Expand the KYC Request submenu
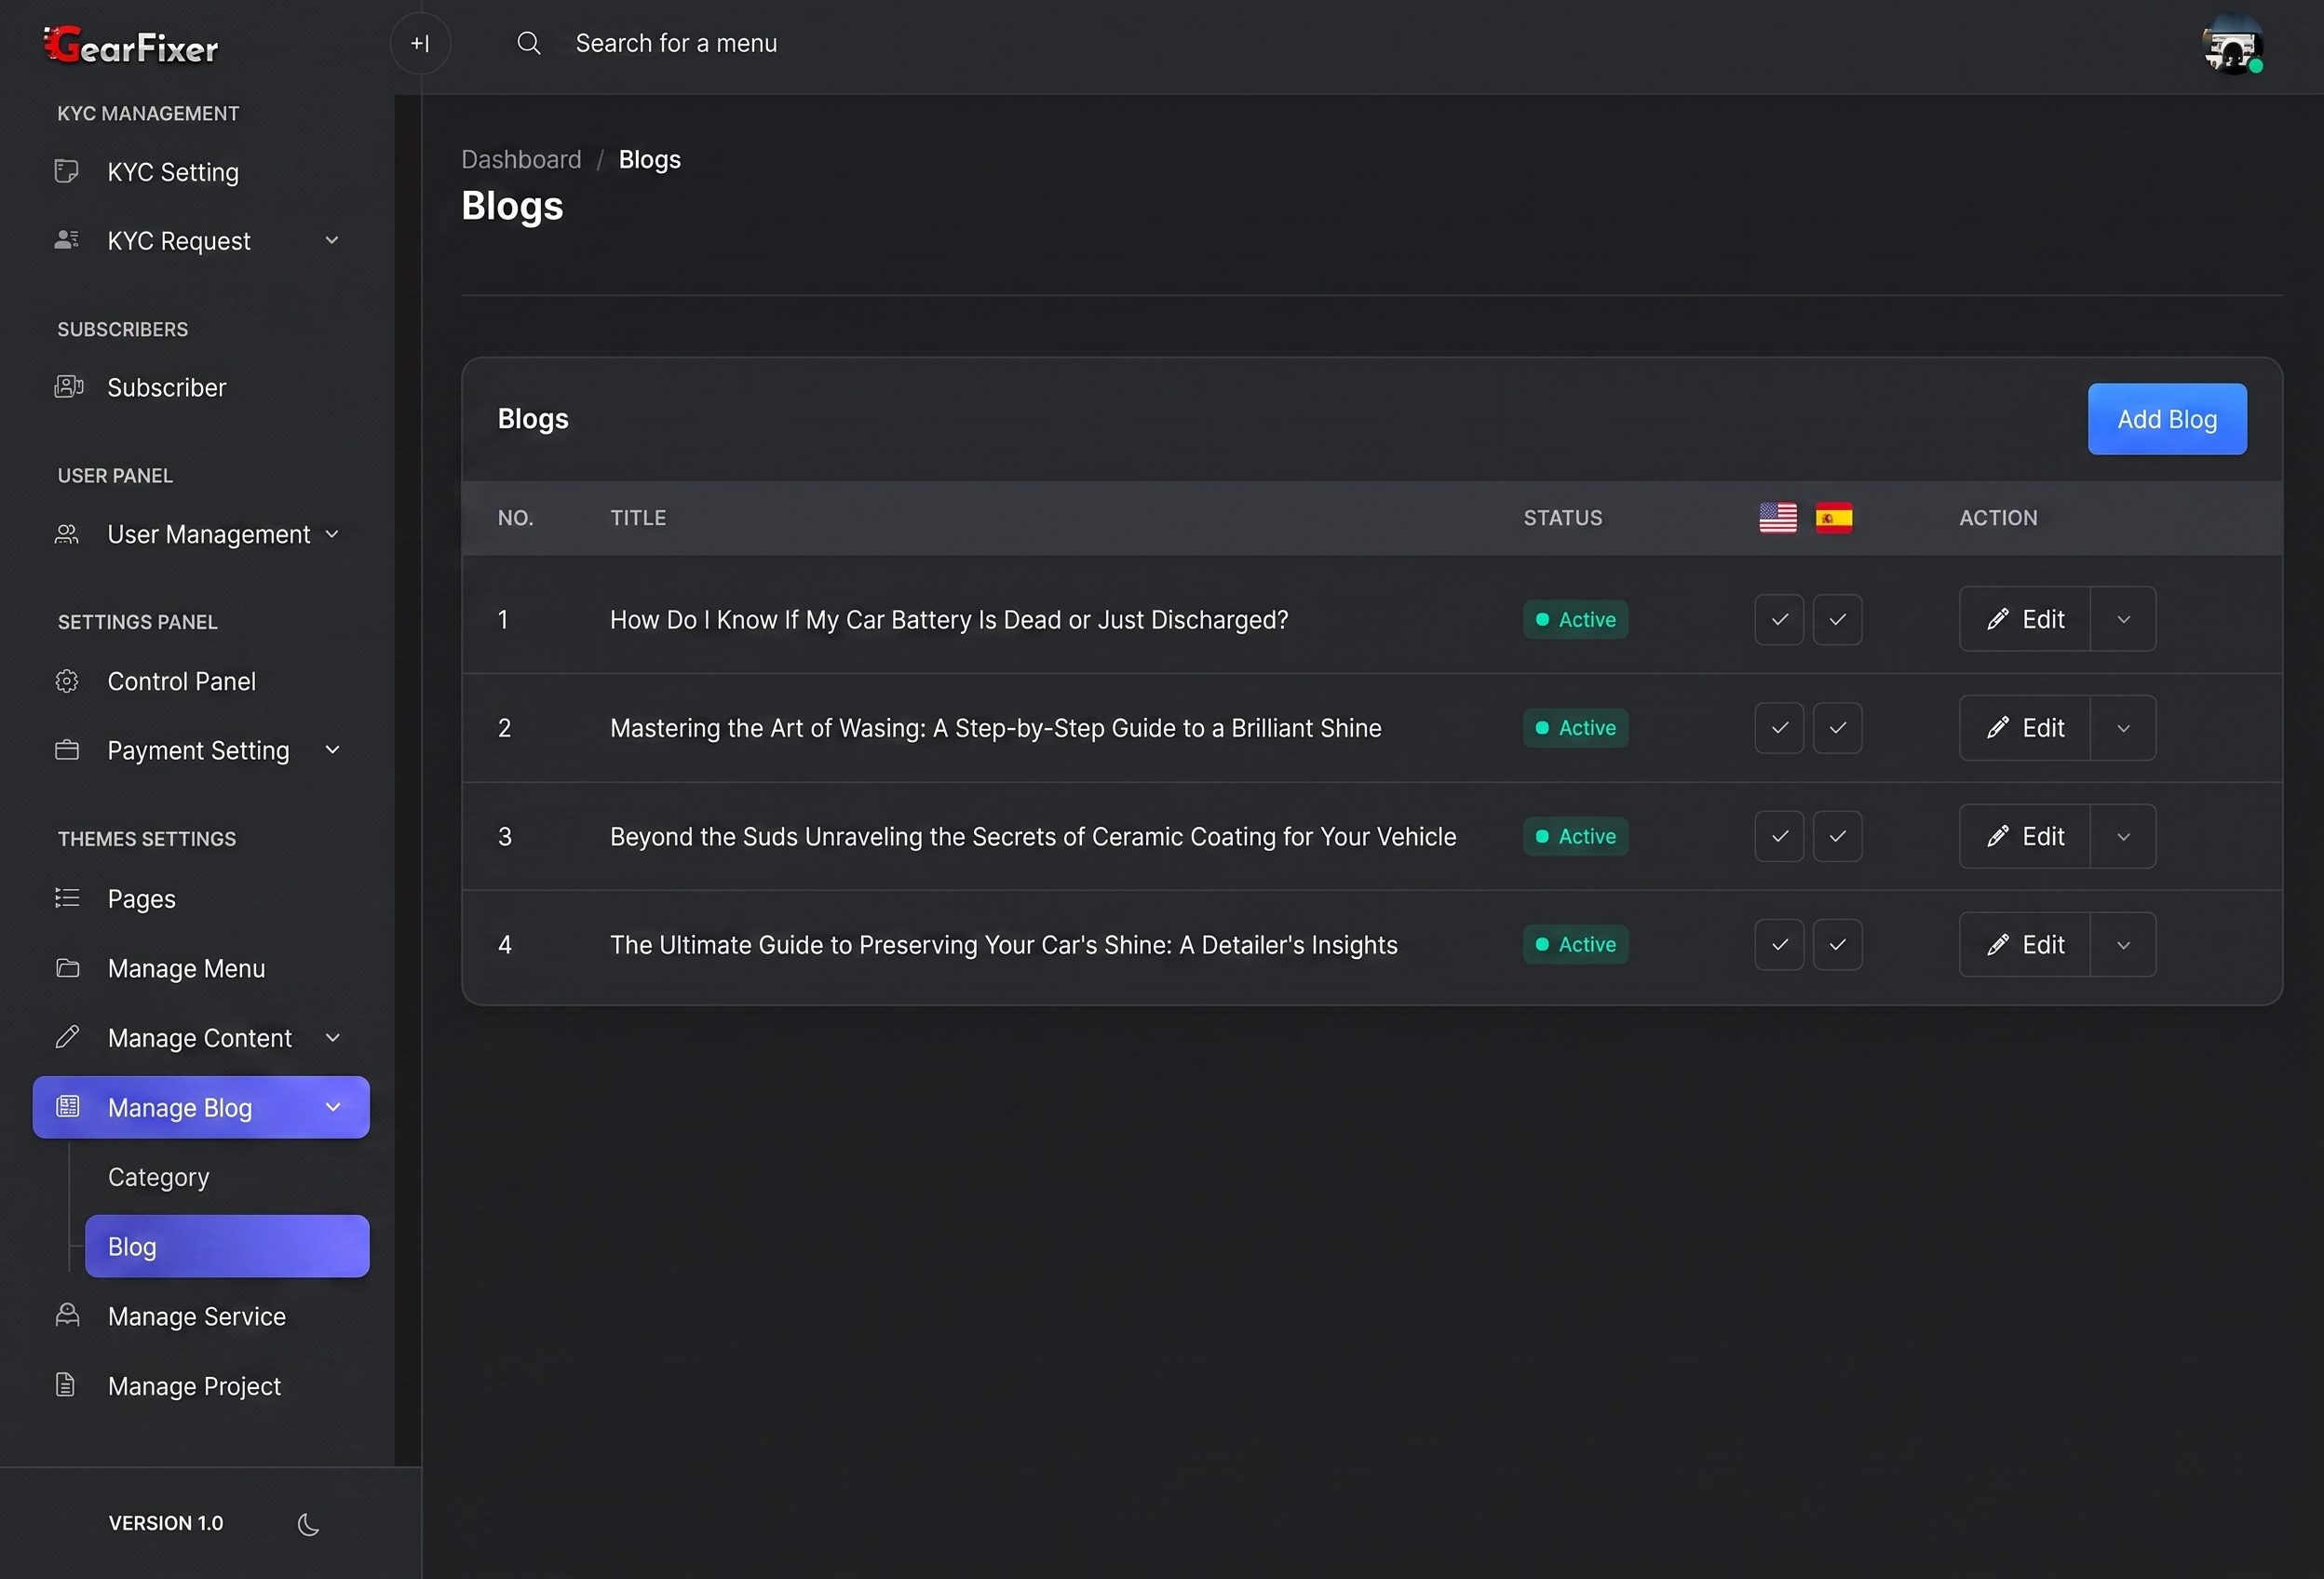The image size is (2324, 1579). [x=332, y=240]
